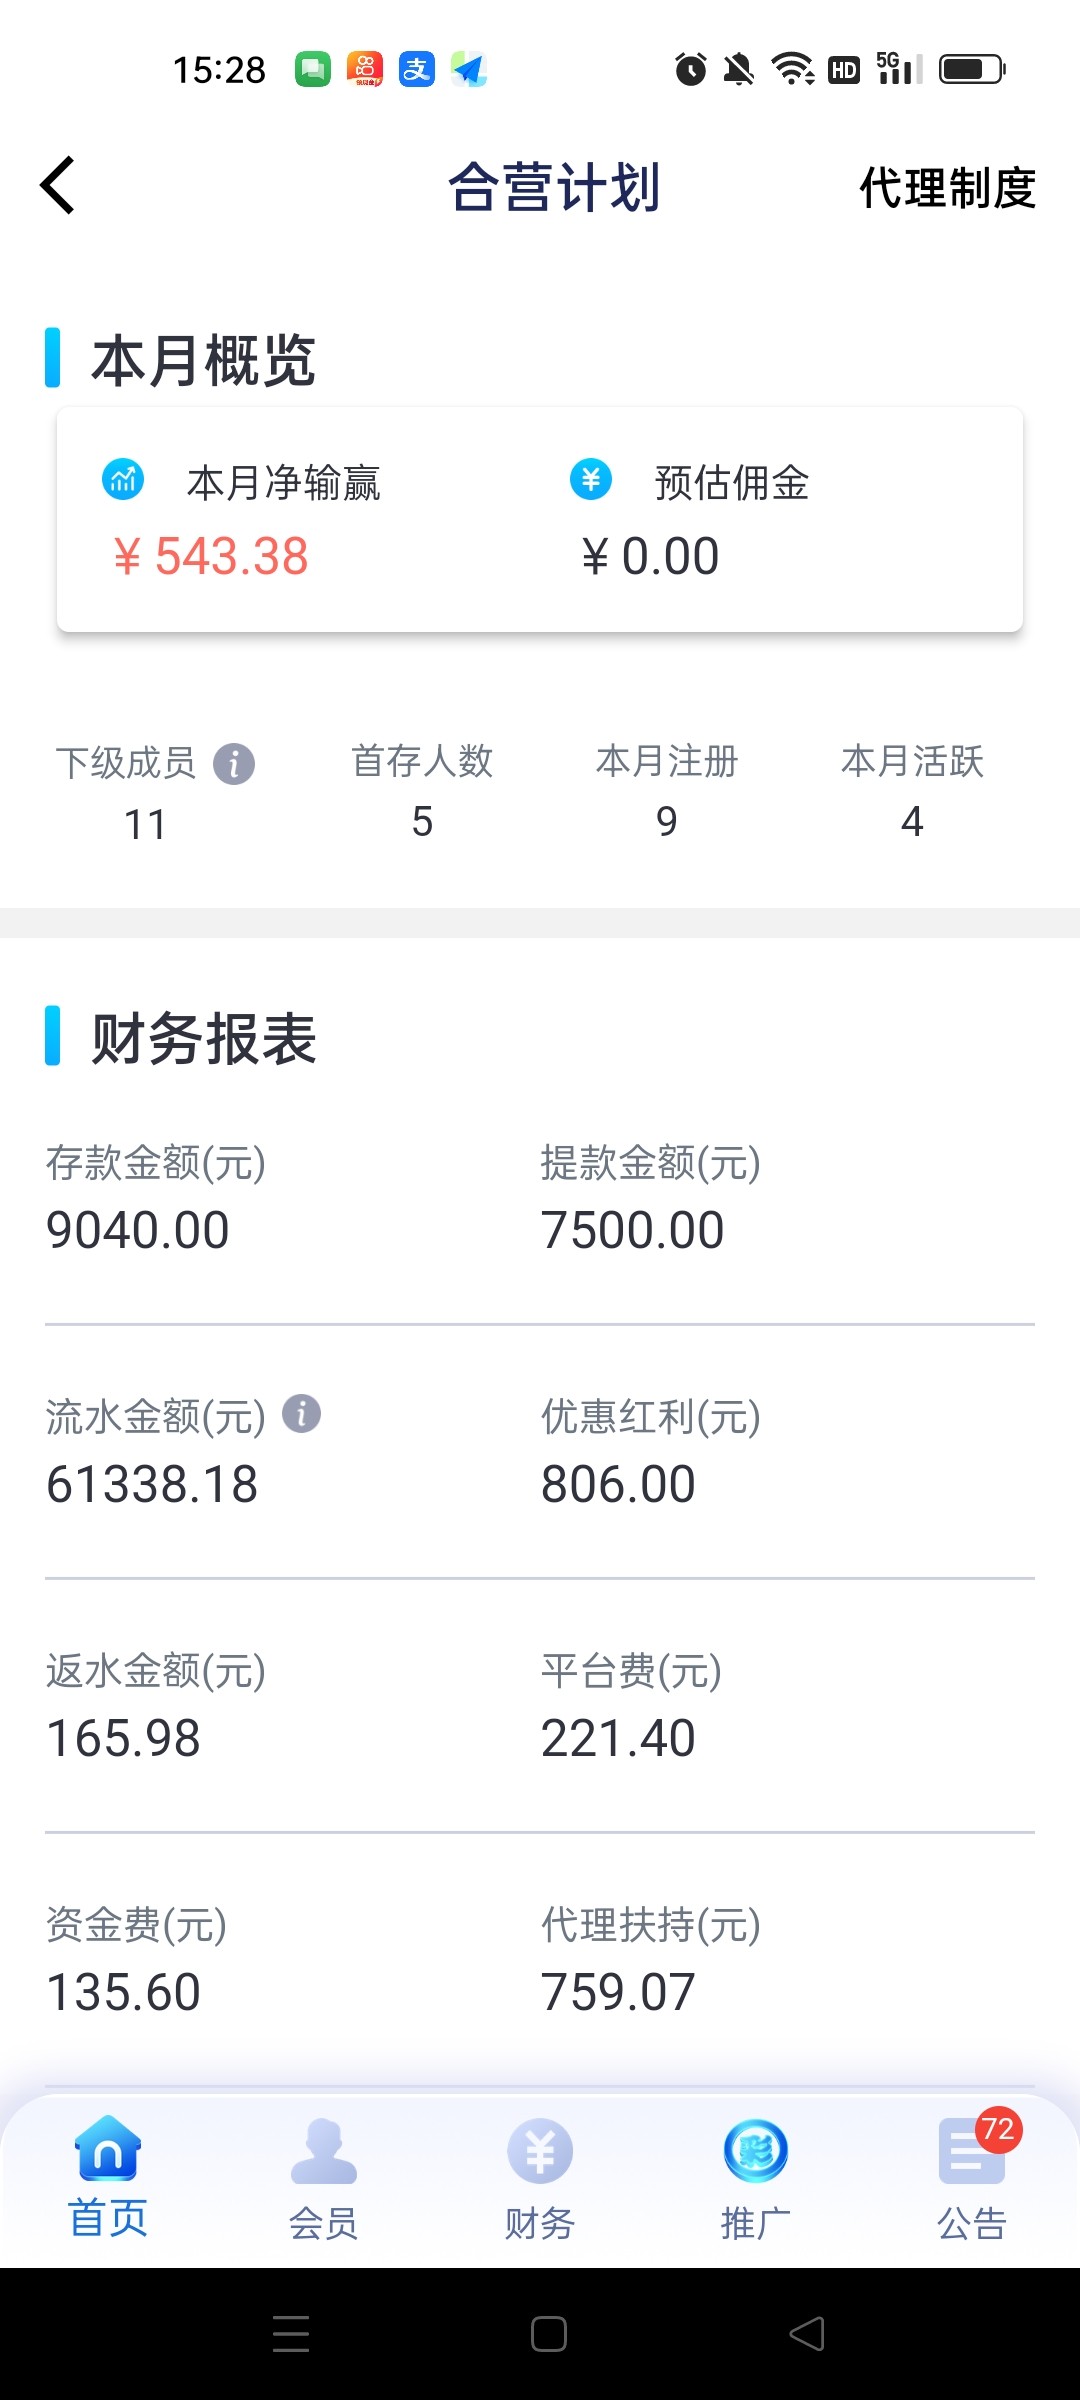
Task: Tap the 预估佣金 yen icon
Action: tap(591, 480)
